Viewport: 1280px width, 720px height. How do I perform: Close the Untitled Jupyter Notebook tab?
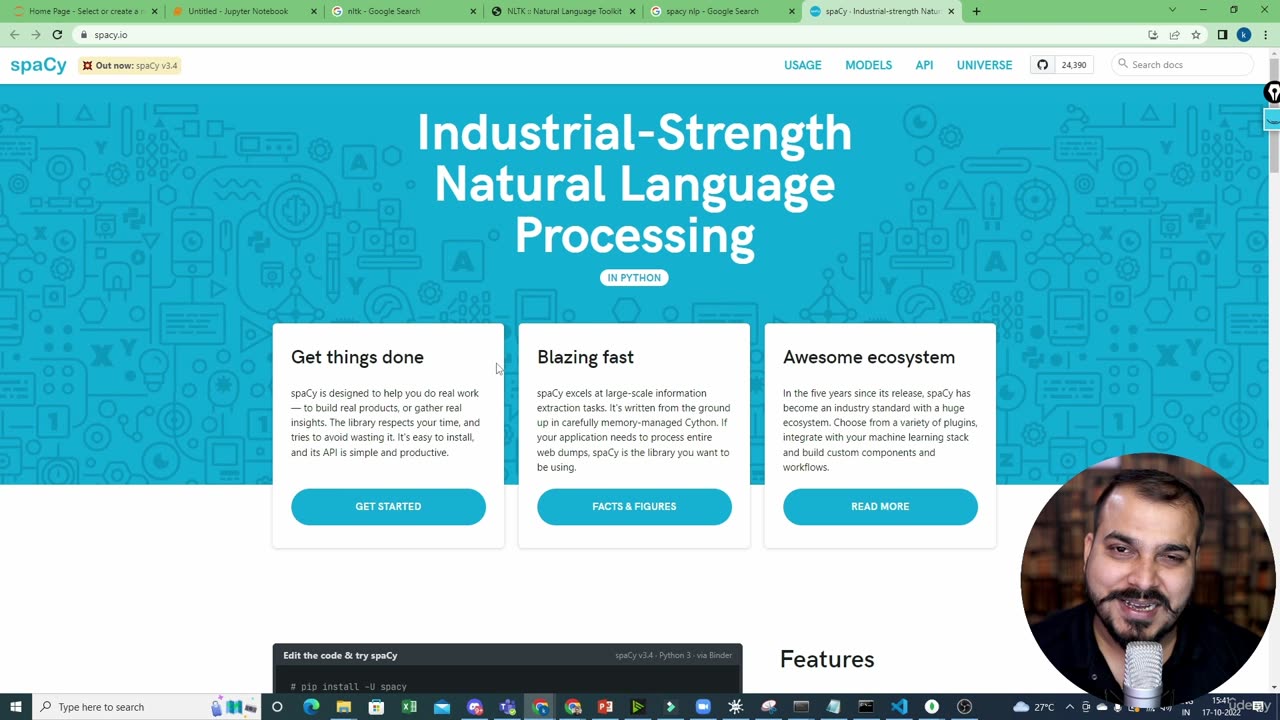(x=314, y=11)
